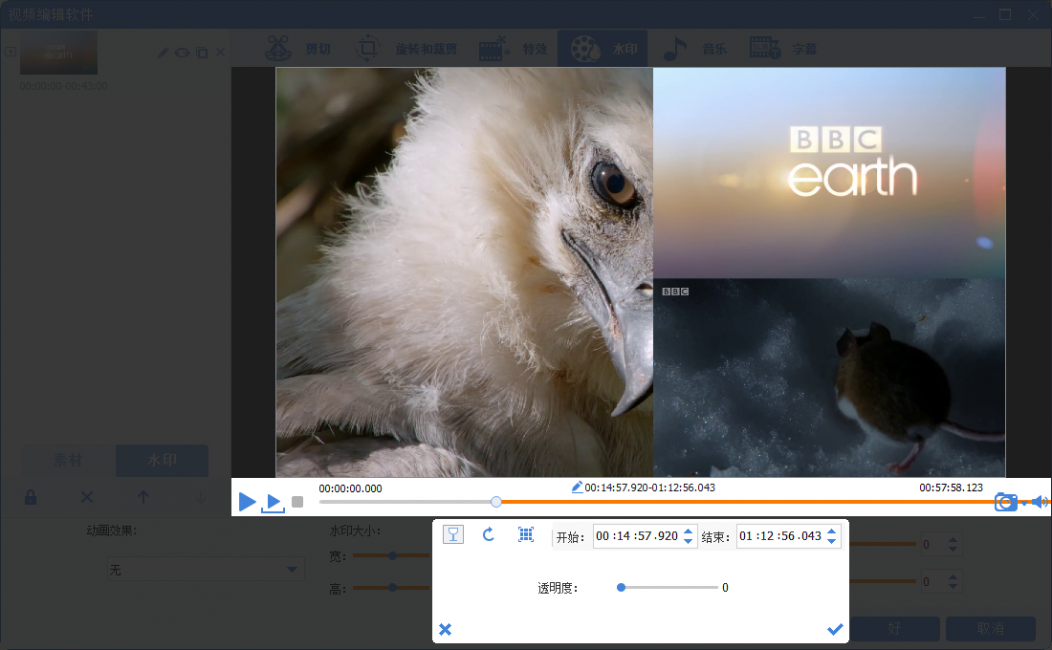1052x650 pixels.
Task: Move the watermark up with the up arrow
Action: tap(144, 498)
